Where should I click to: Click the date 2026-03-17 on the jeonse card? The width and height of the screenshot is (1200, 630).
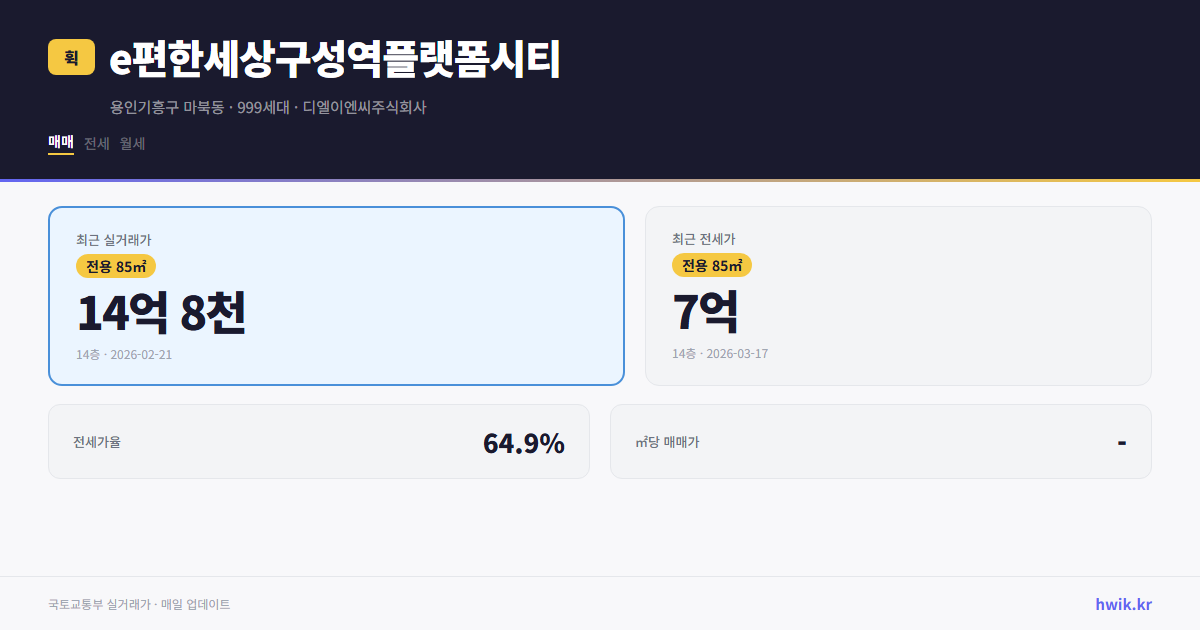[740, 353]
